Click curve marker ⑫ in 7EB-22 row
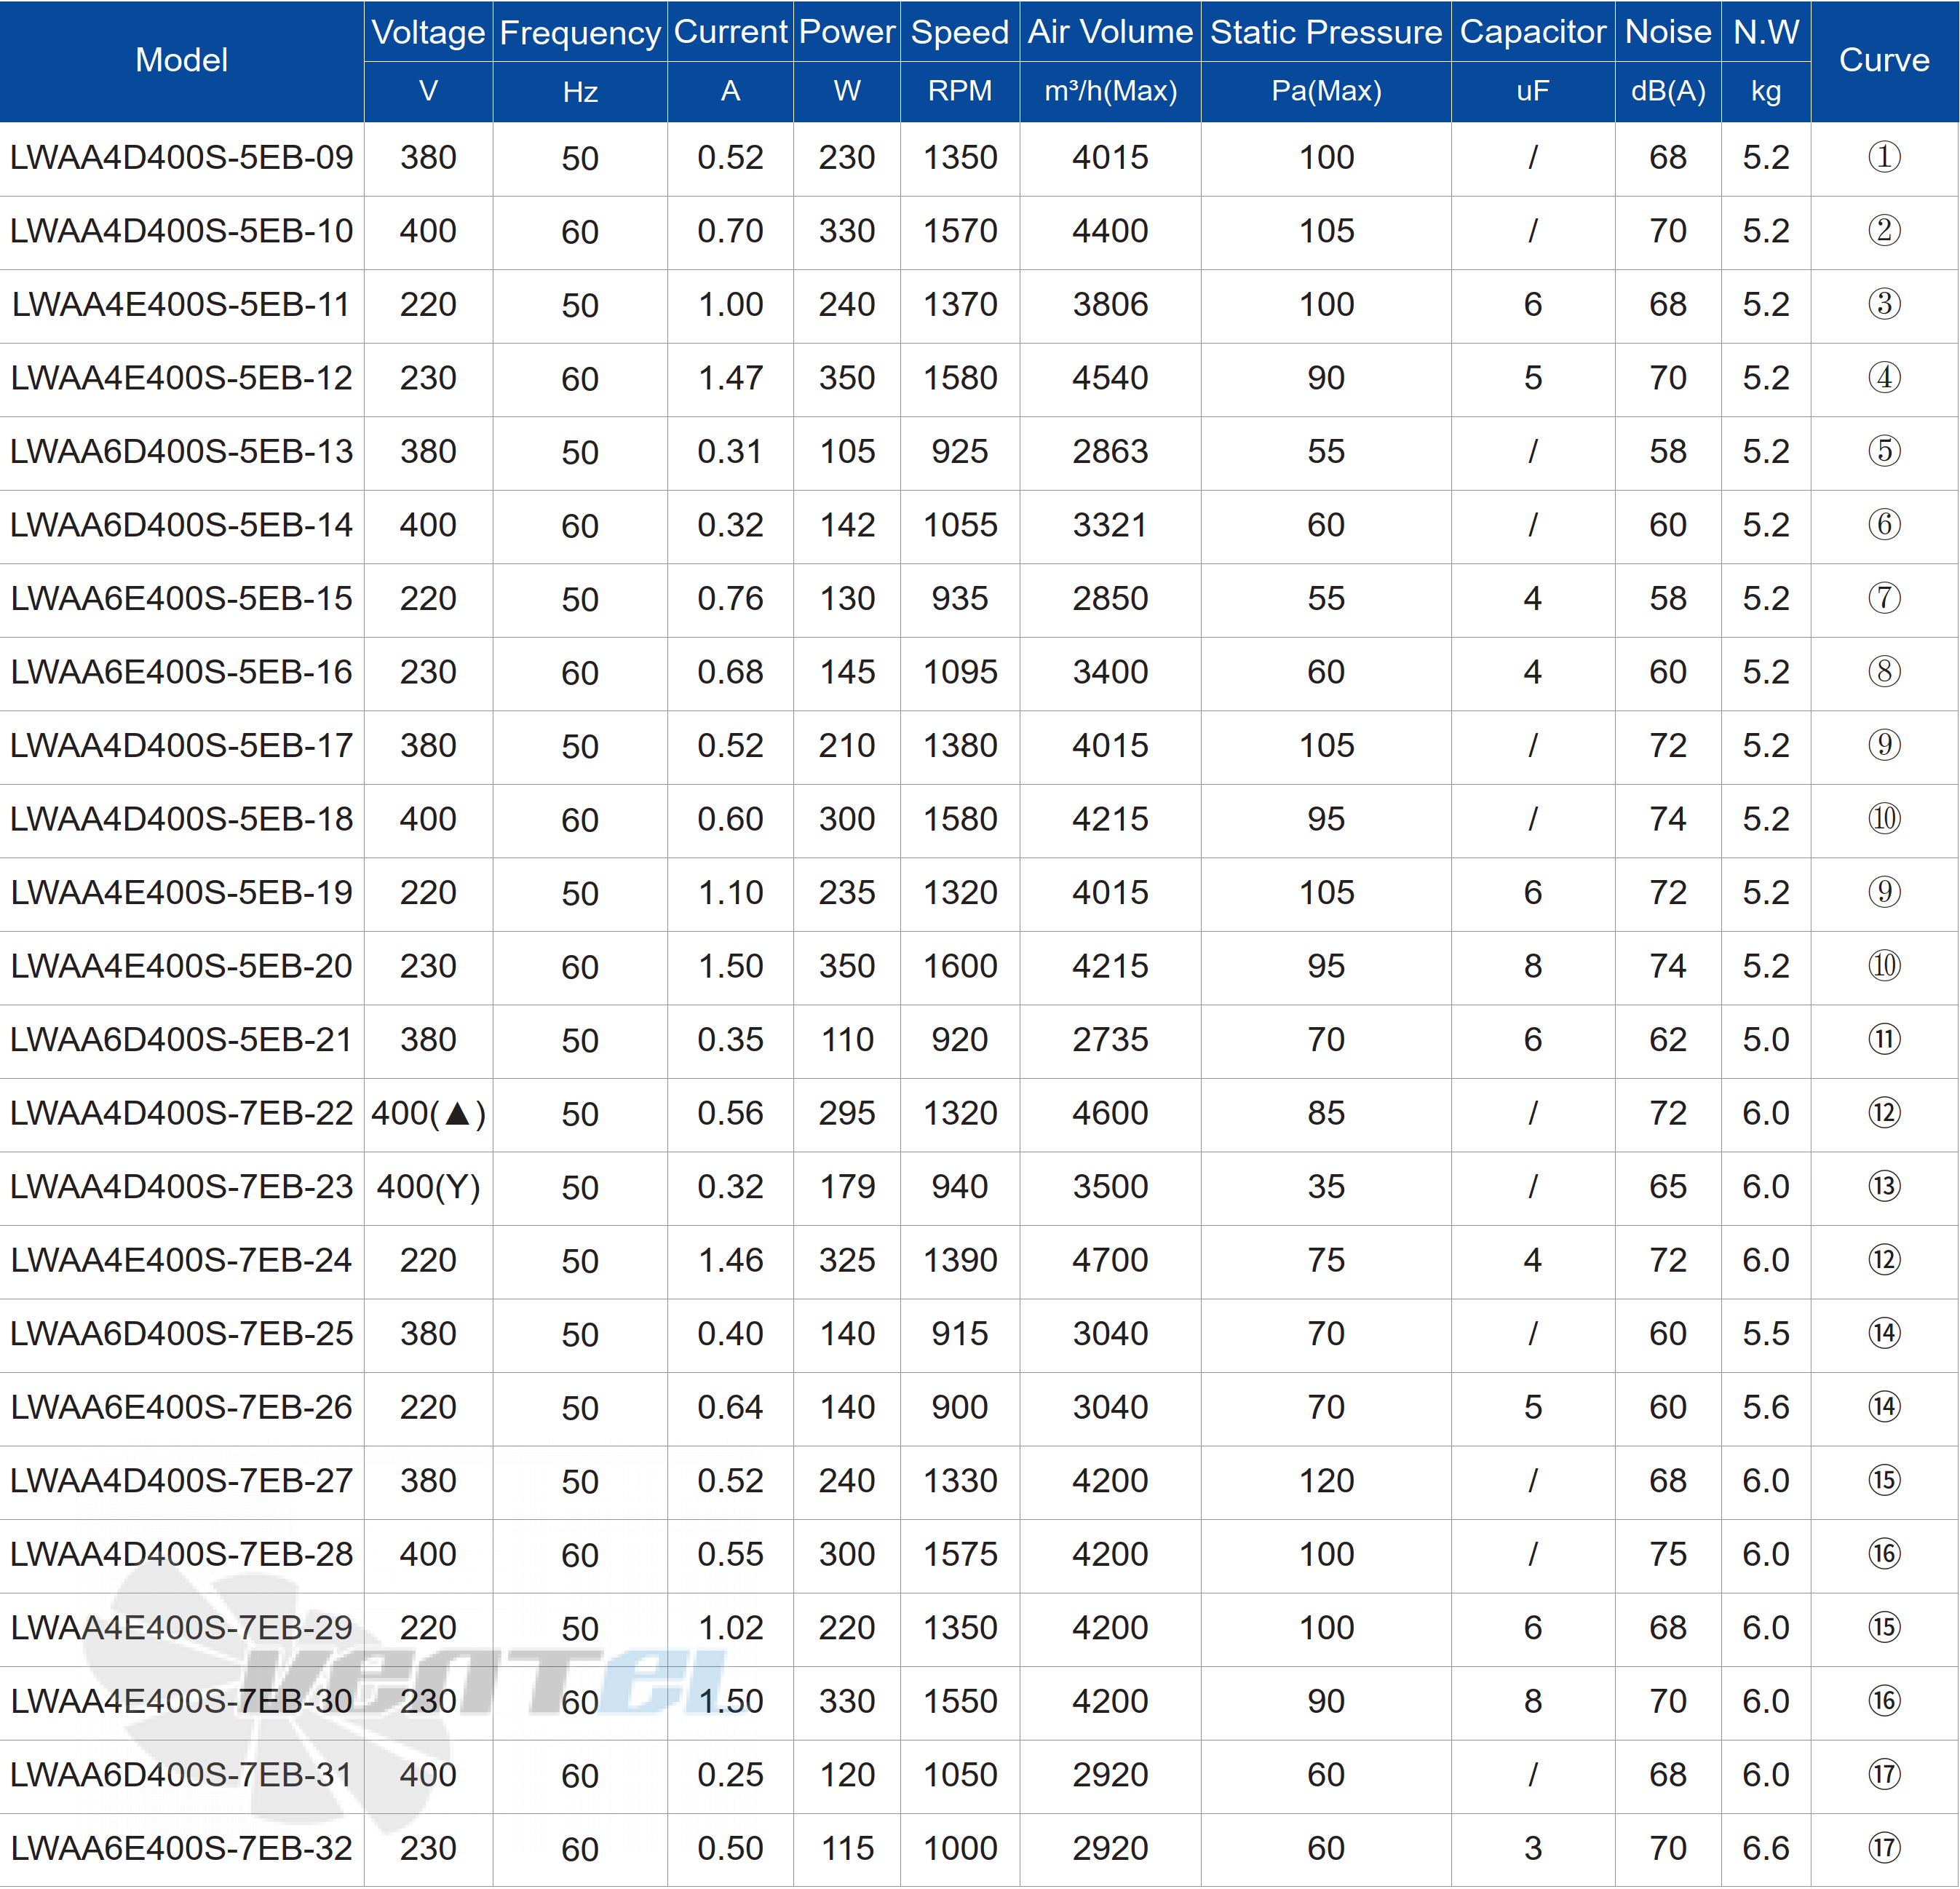The width and height of the screenshot is (1960, 1889). point(1884,1113)
